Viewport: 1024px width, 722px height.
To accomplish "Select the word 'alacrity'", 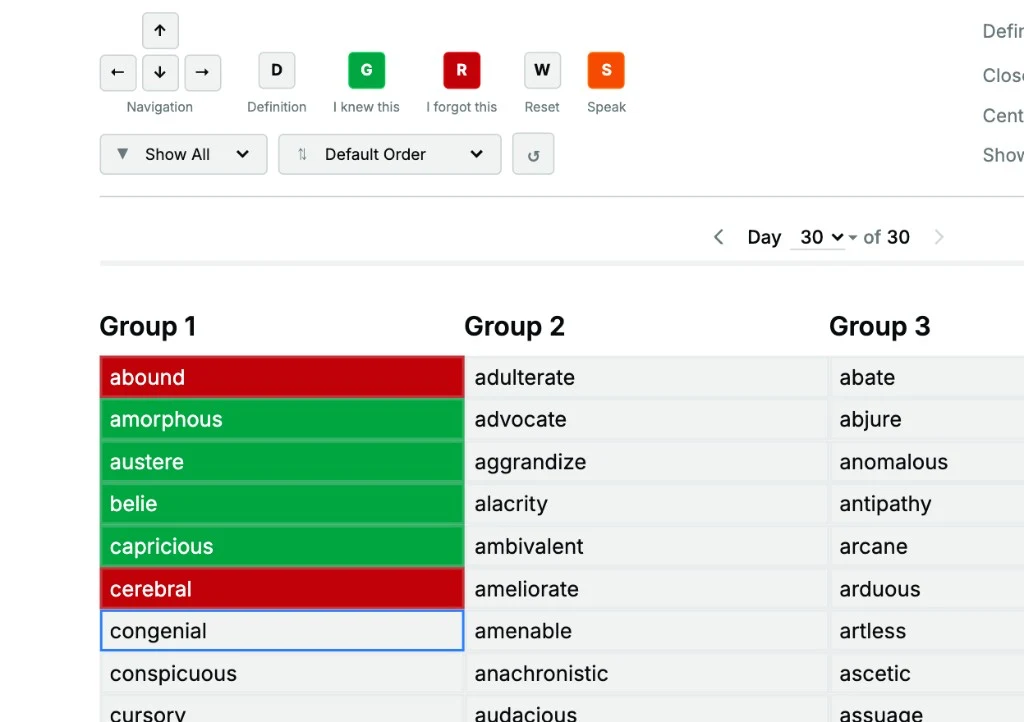I will tap(647, 504).
